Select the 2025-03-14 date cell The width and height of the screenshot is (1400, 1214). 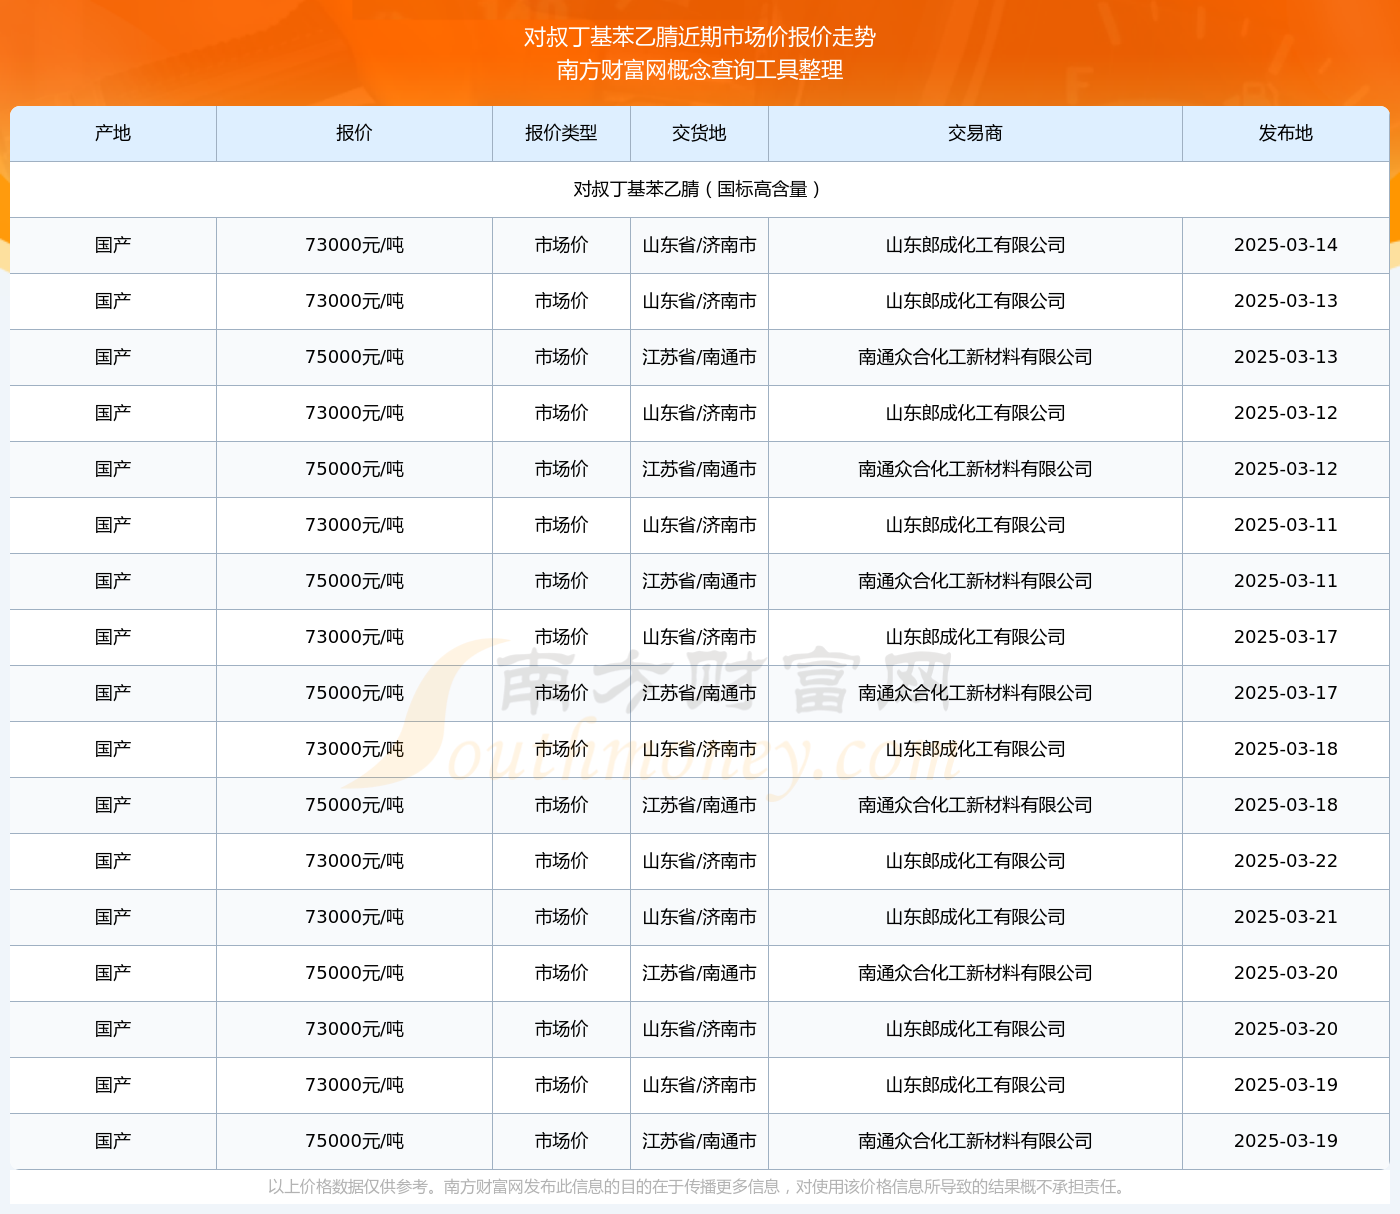pos(1285,245)
